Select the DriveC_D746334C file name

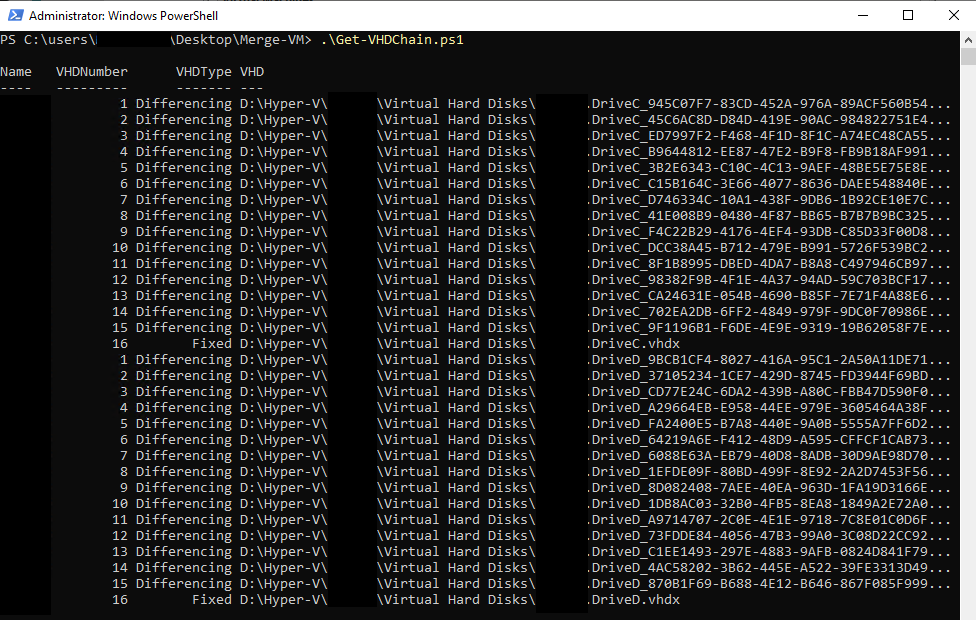(x=769, y=200)
